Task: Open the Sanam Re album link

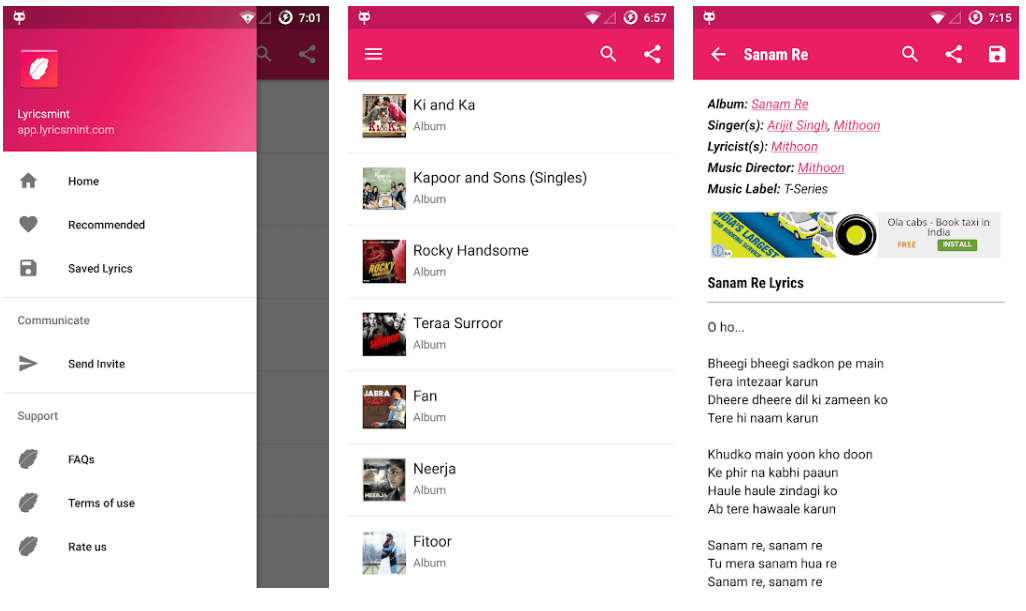Action: tap(779, 105)
